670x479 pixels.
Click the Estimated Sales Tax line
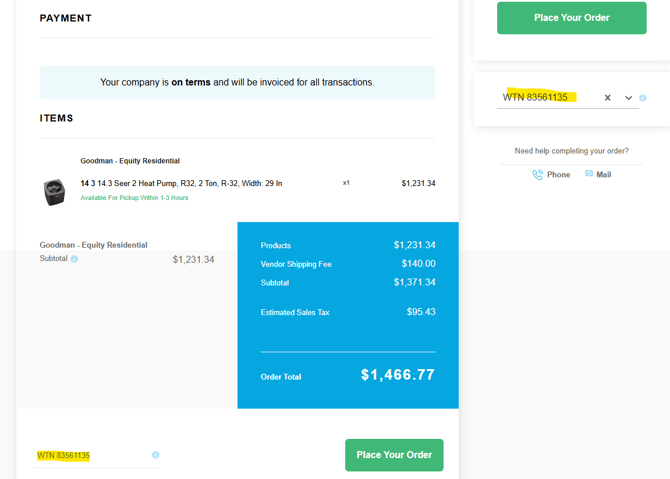[295, 313]
